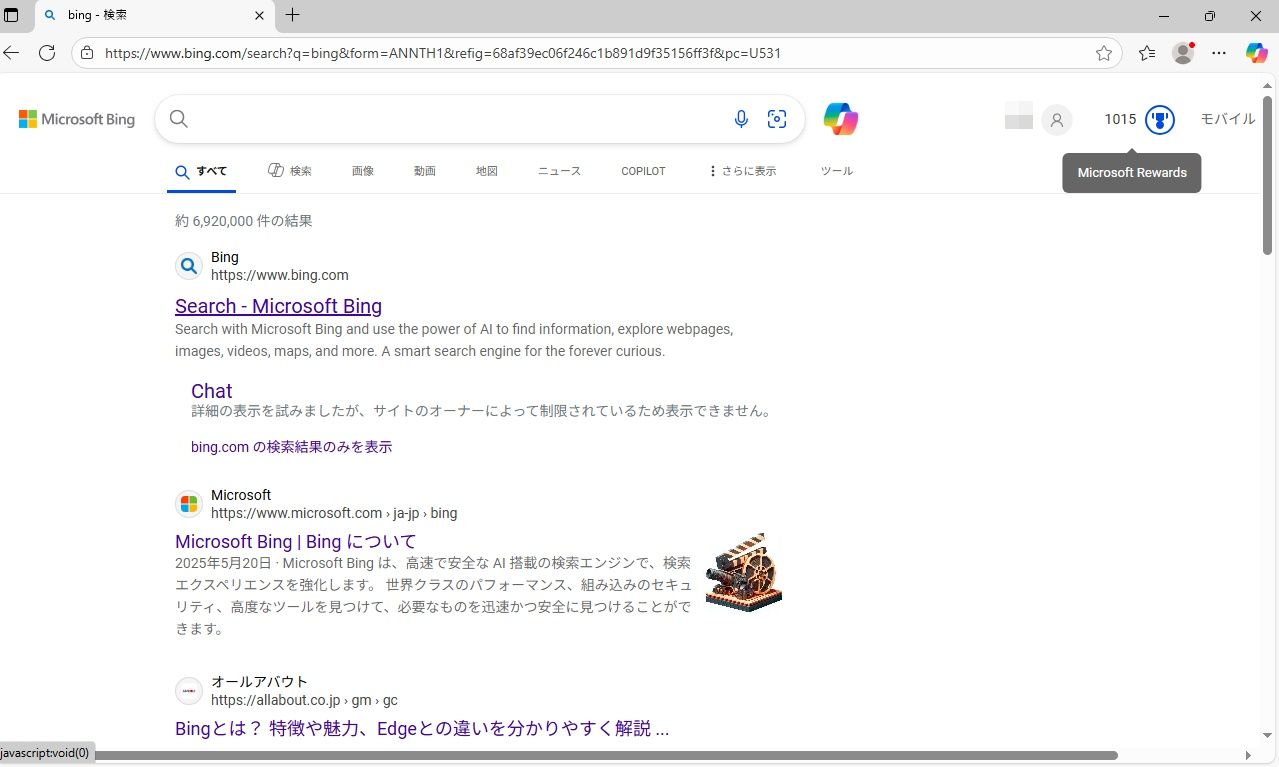
Task: Click the allabout.co.jp › gm › gc URL
Action: [304, 700]
